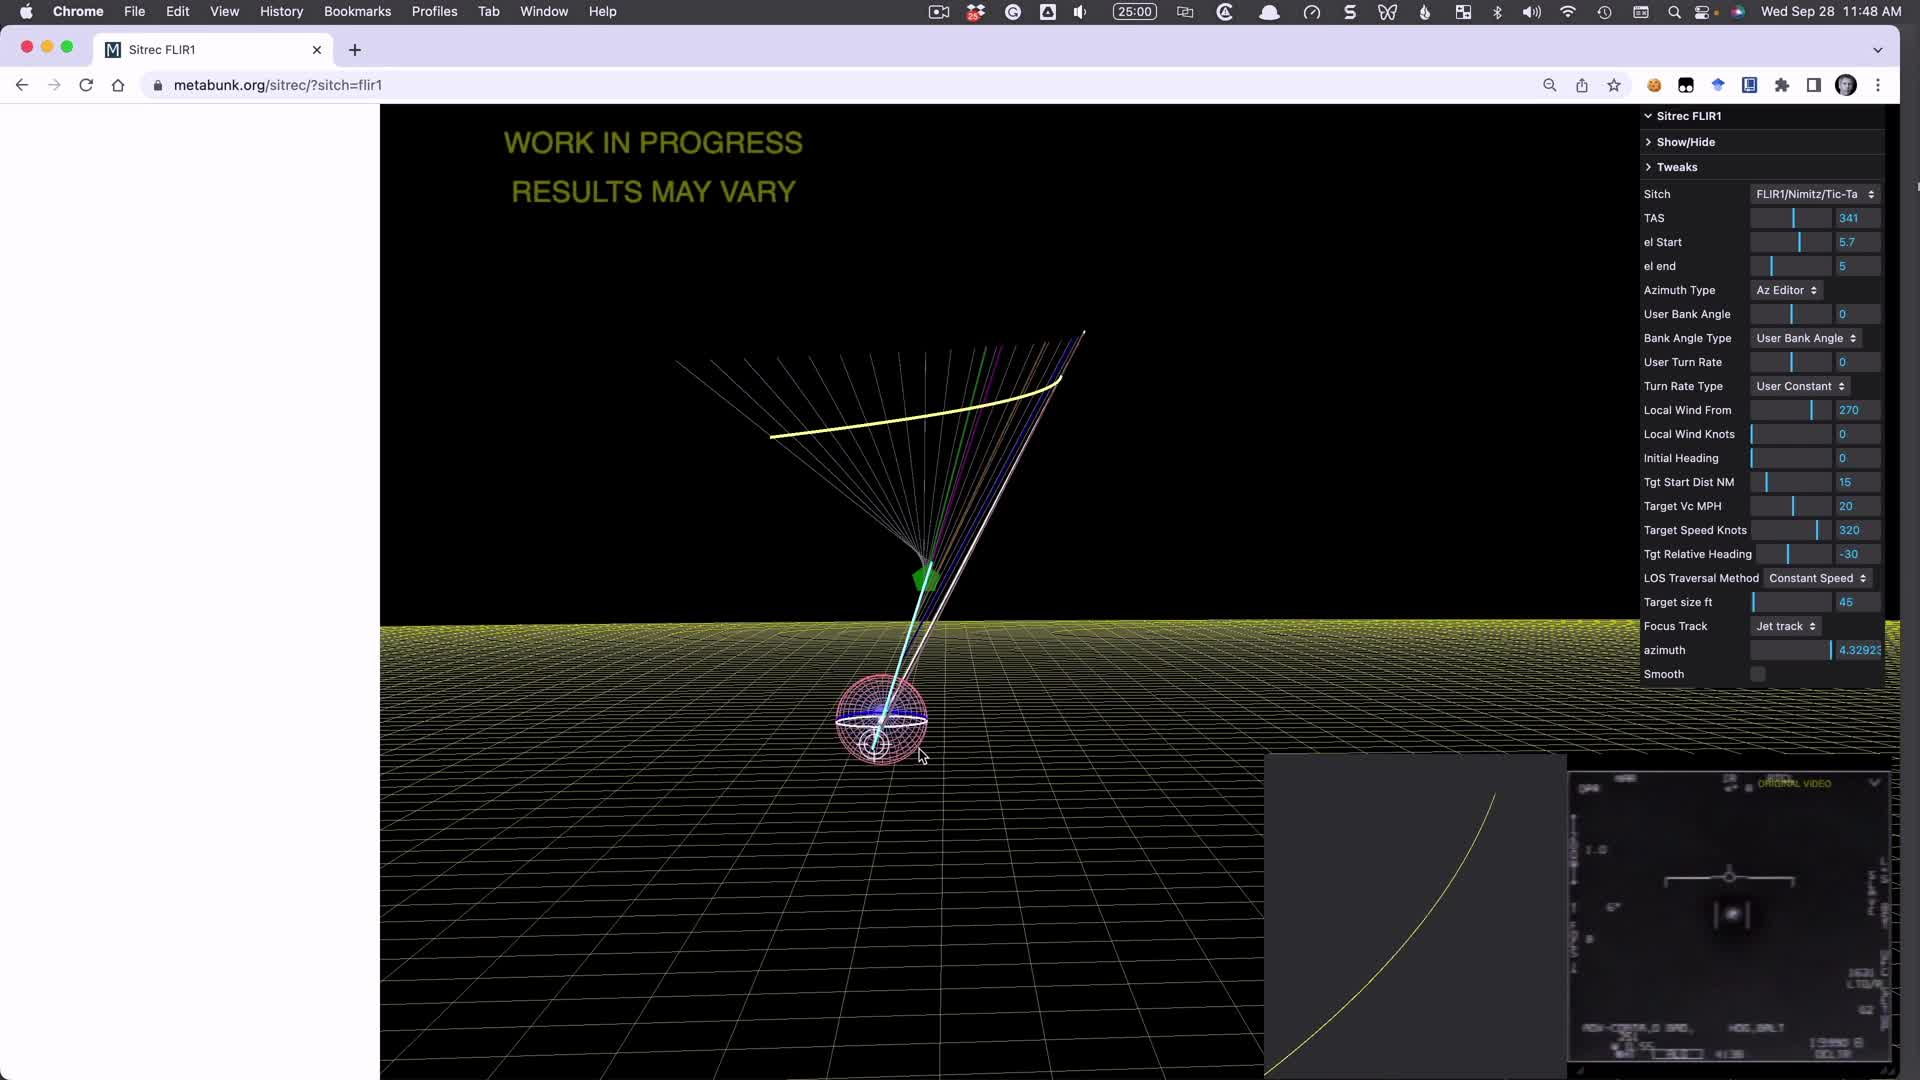The image size is (1920, 1080).
Task: Open macOS Spotlight search icon
Action: pos(1674,12)
